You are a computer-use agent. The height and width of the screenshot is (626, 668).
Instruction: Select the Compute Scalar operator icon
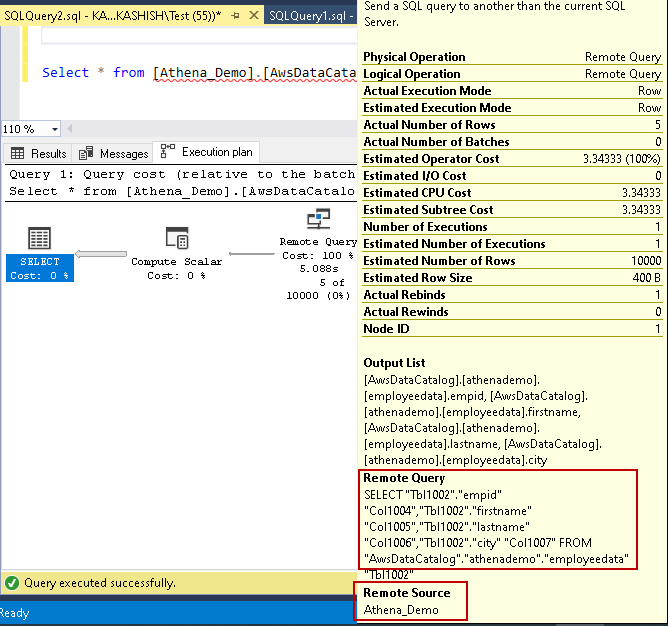176,238
